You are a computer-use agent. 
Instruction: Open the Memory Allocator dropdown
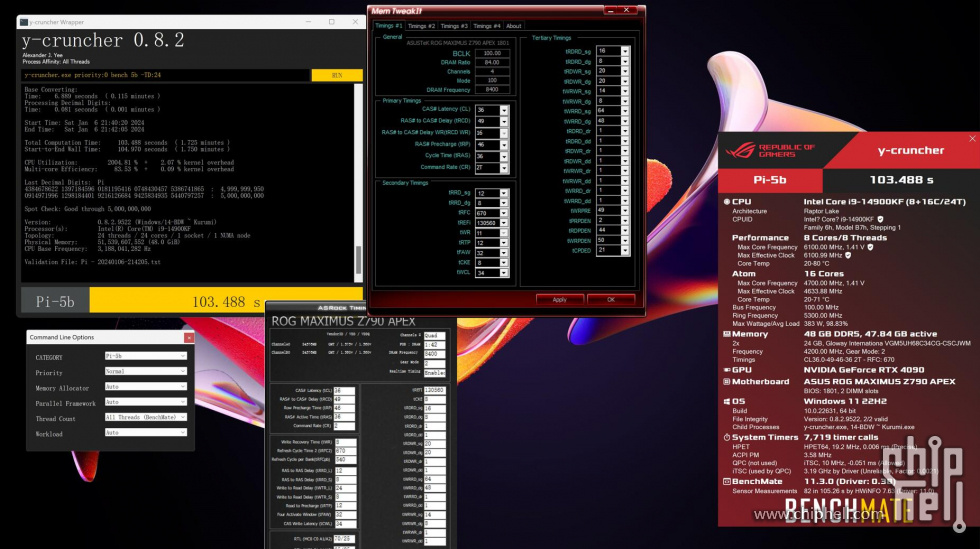(146, 386)
